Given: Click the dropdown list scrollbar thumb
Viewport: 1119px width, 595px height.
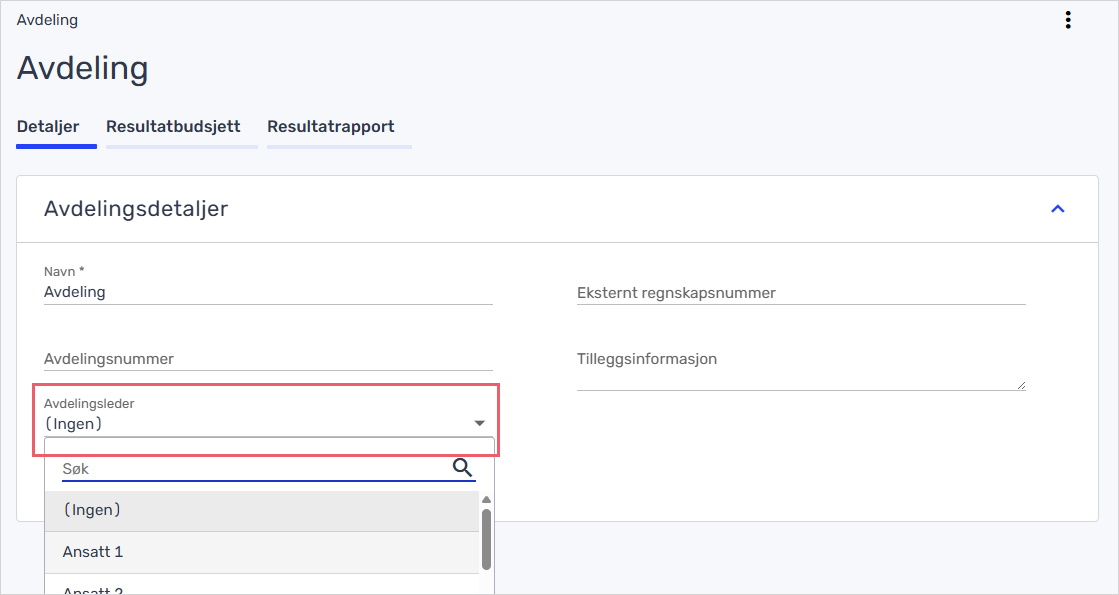Looking at the screenshot, I should tap(486, 538).
